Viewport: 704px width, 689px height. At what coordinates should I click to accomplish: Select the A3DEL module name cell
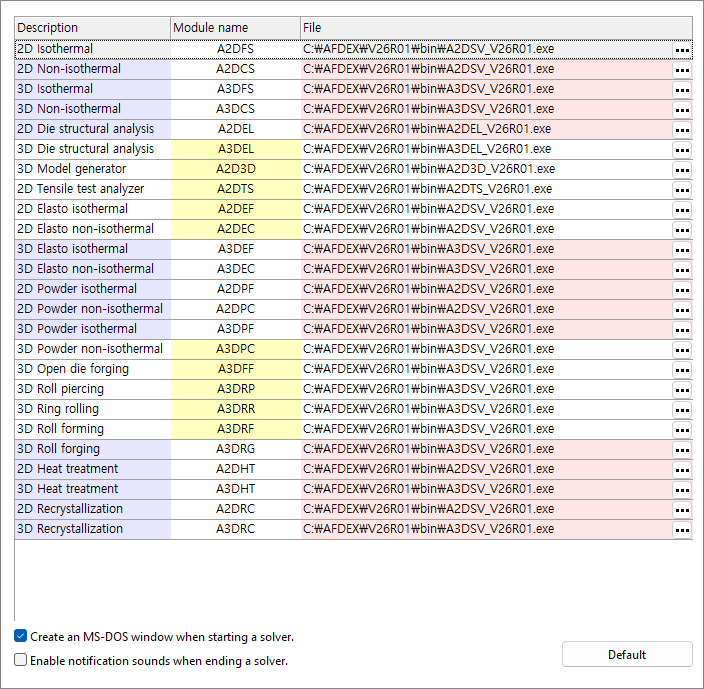click(236, 149)
